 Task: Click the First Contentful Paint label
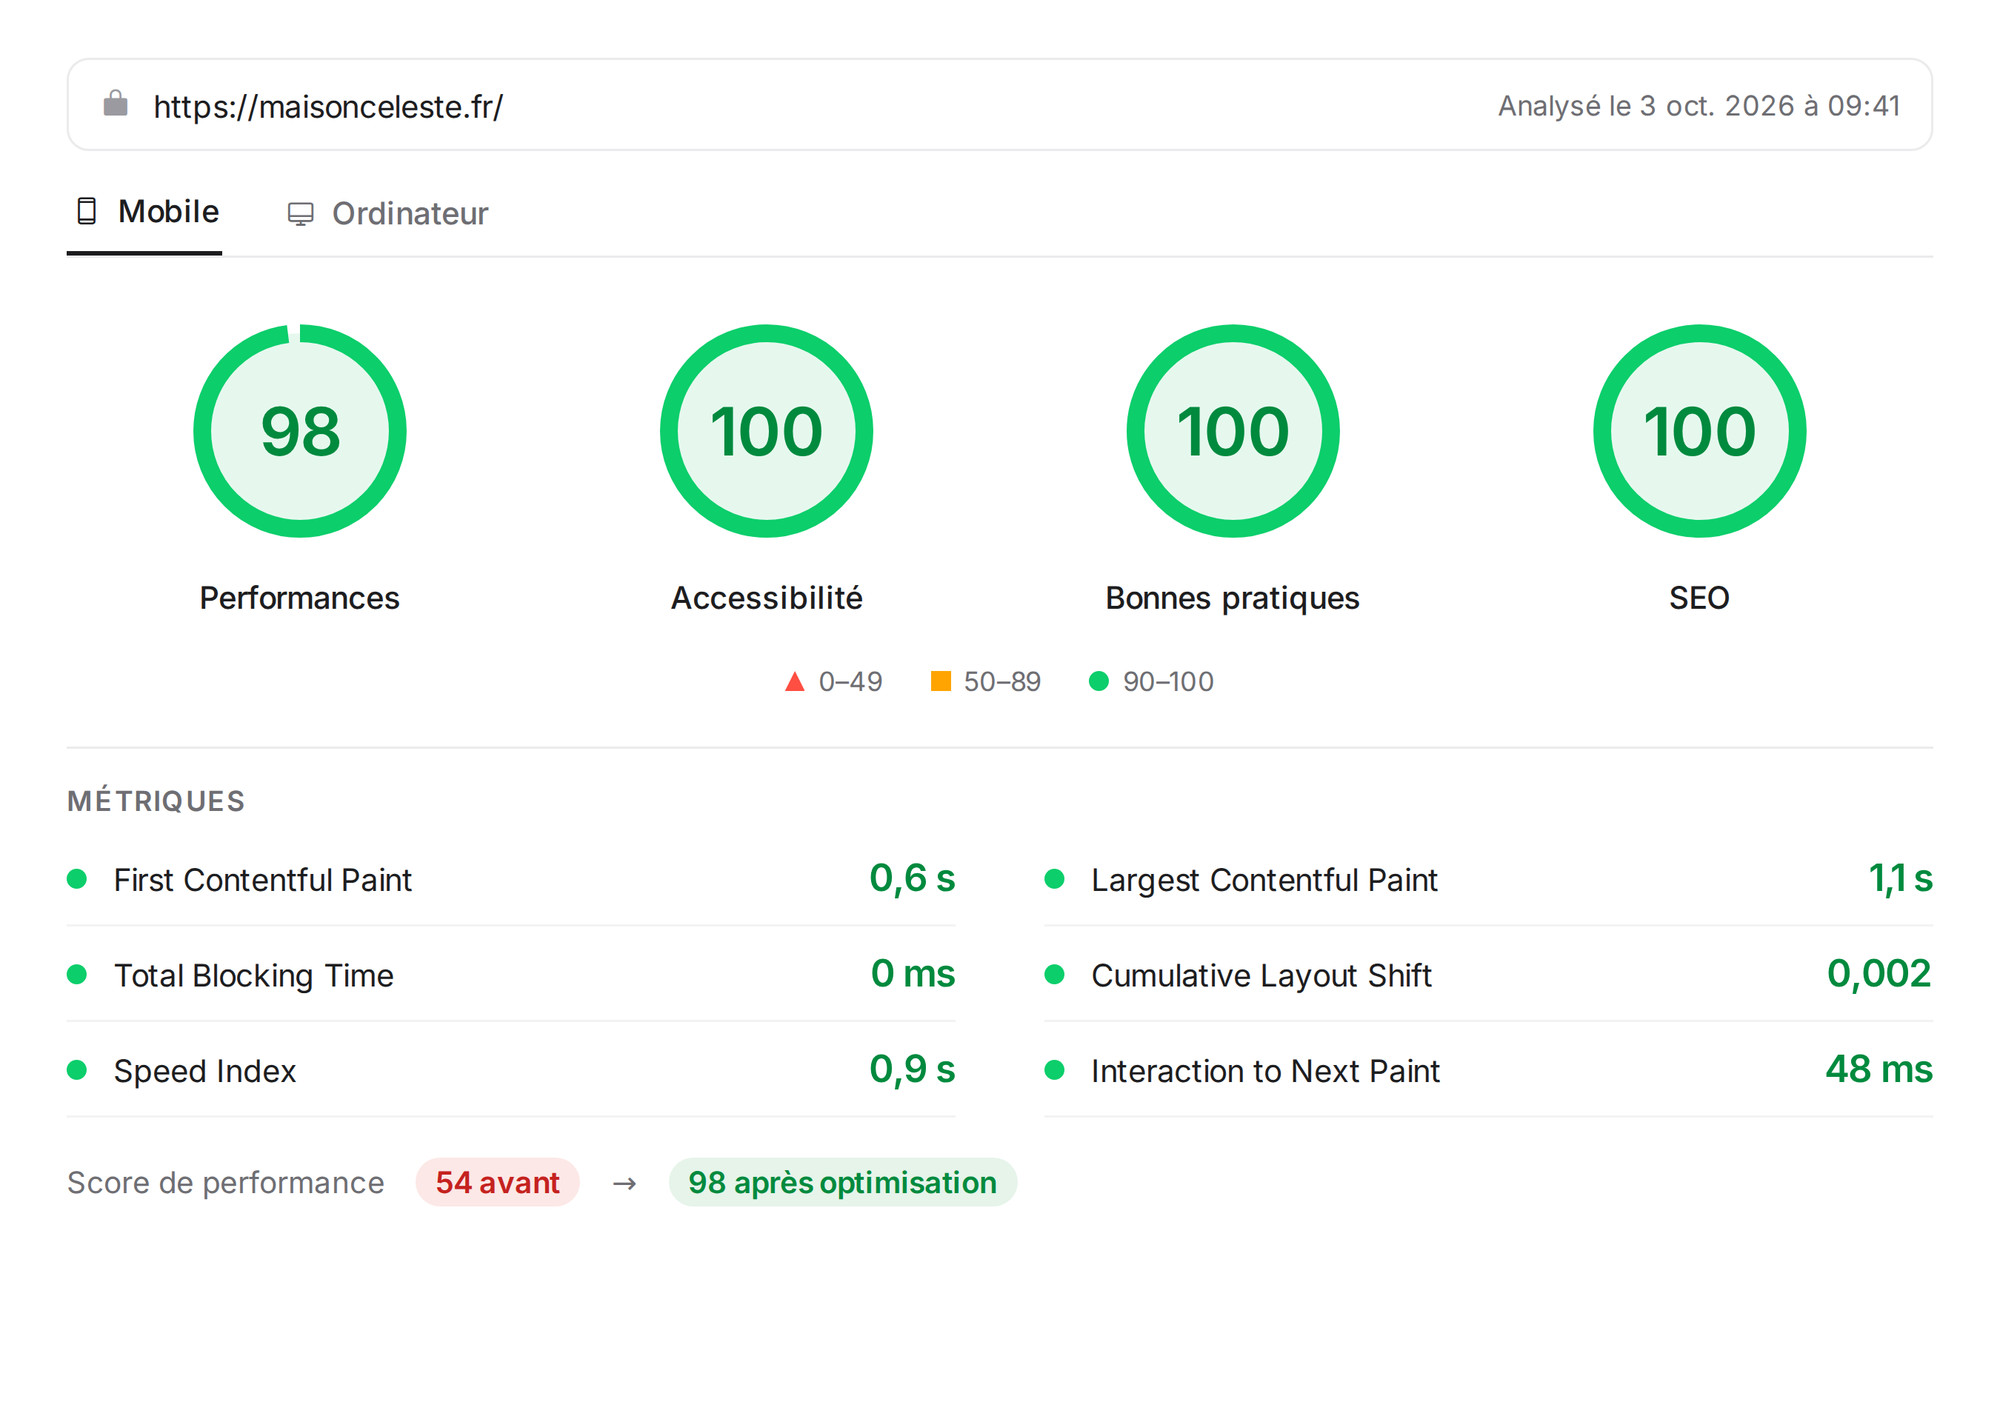tap(263, 880)
